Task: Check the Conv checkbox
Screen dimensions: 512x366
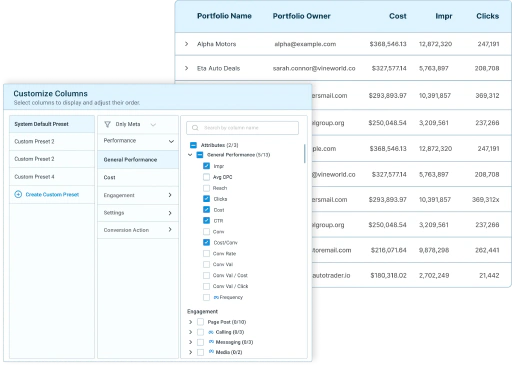Action: click(207, 232)
